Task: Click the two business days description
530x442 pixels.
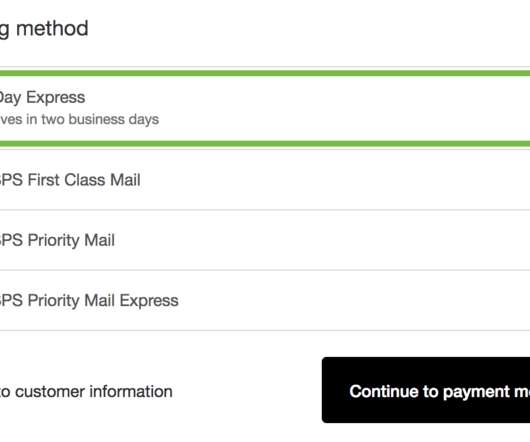Action: 79,120
